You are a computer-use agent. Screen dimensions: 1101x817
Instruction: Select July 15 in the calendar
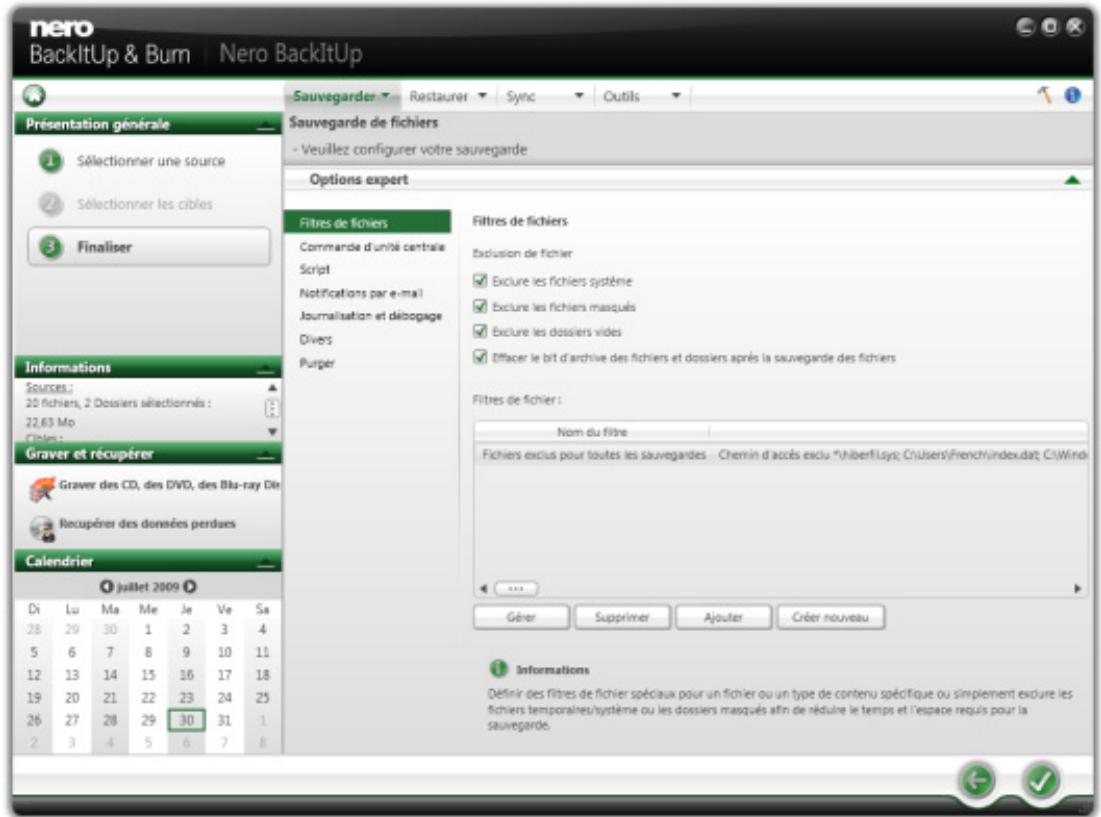148,675
